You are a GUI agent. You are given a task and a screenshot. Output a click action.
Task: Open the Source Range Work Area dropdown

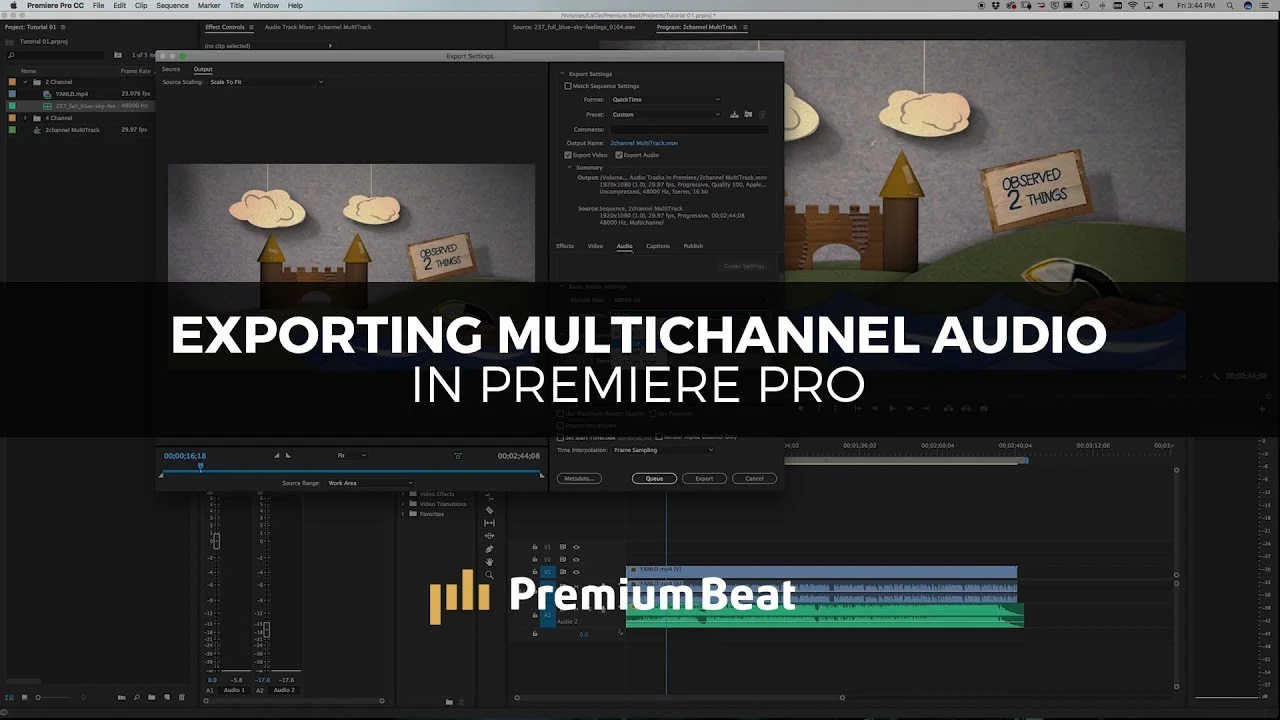point(369,483)
